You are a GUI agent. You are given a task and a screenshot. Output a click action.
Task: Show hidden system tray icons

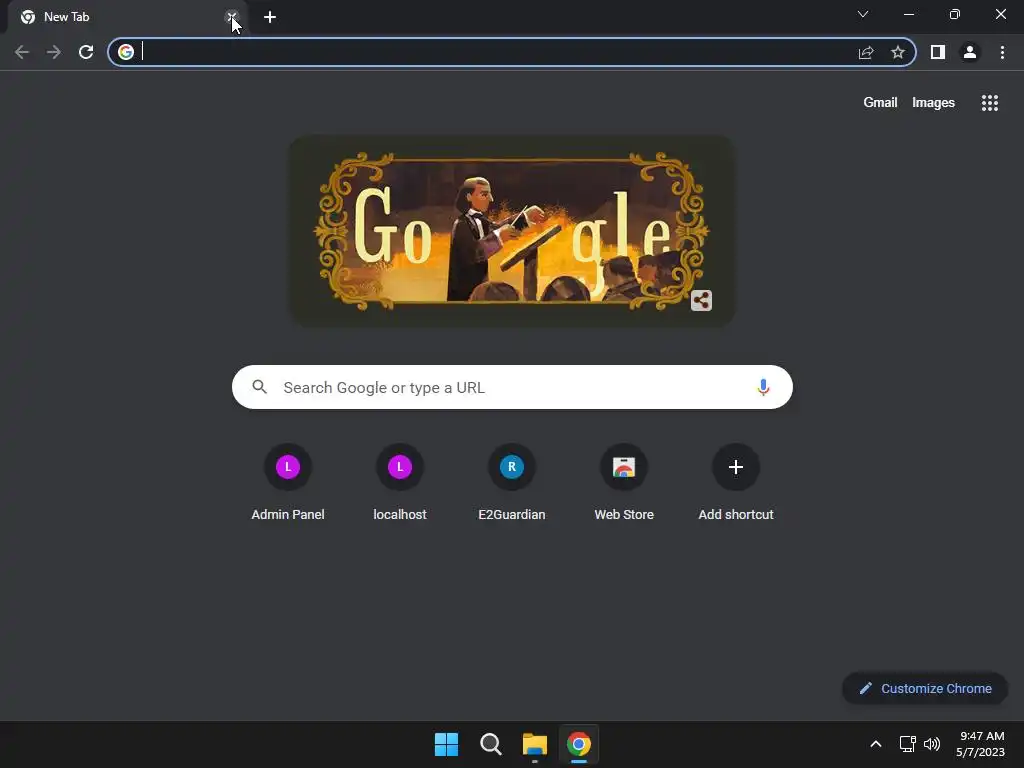click(876, 744)
